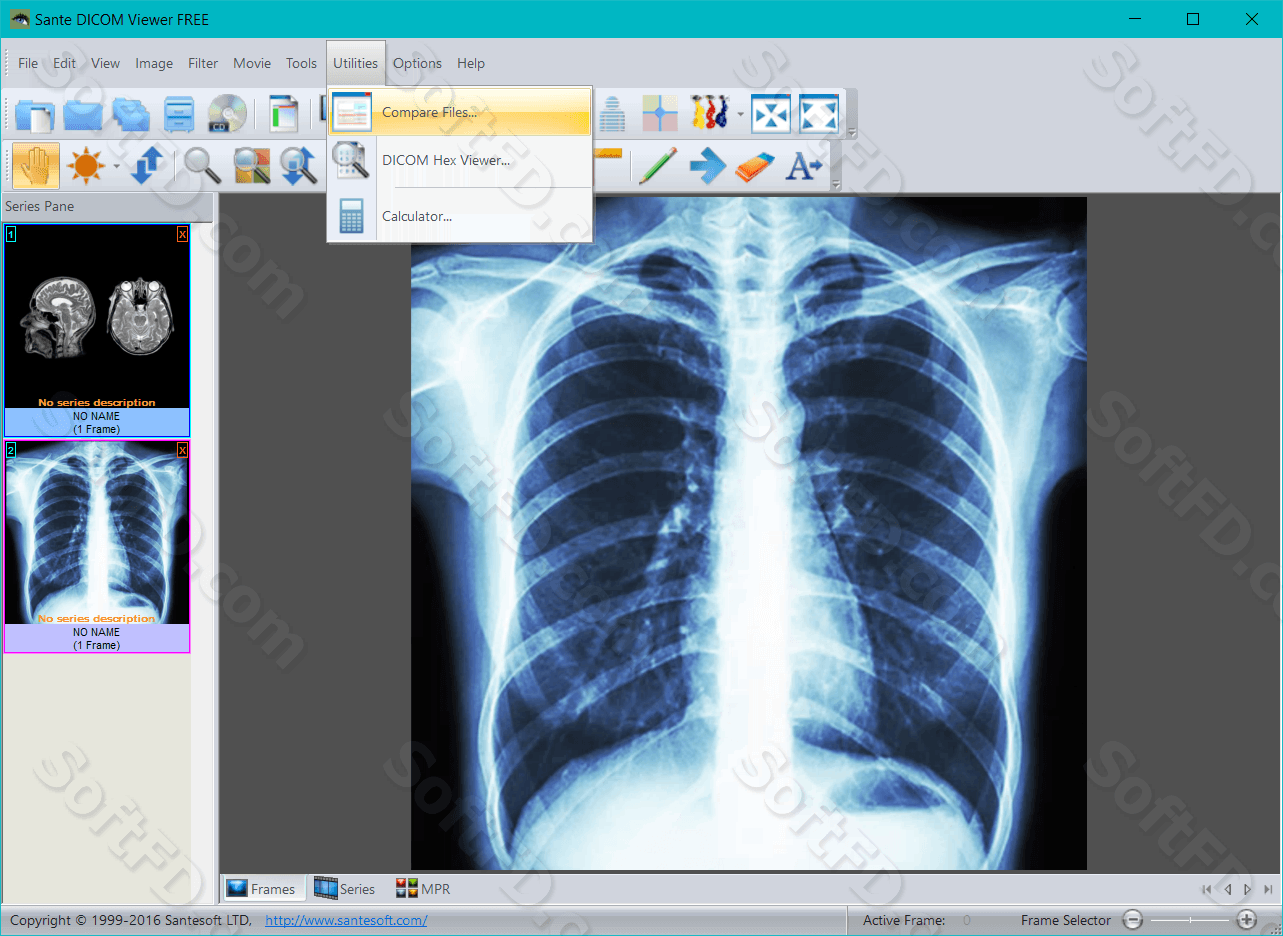Screen dimensions: 1283x936
Task: Click the stacked multiple folders toolbar icon
Action: [x=131, y=113]
